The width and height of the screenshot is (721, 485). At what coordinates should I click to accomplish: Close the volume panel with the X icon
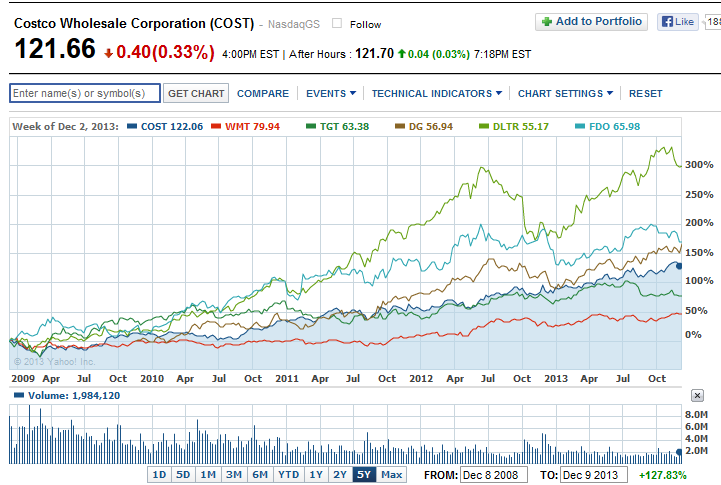tap(697, 395)
